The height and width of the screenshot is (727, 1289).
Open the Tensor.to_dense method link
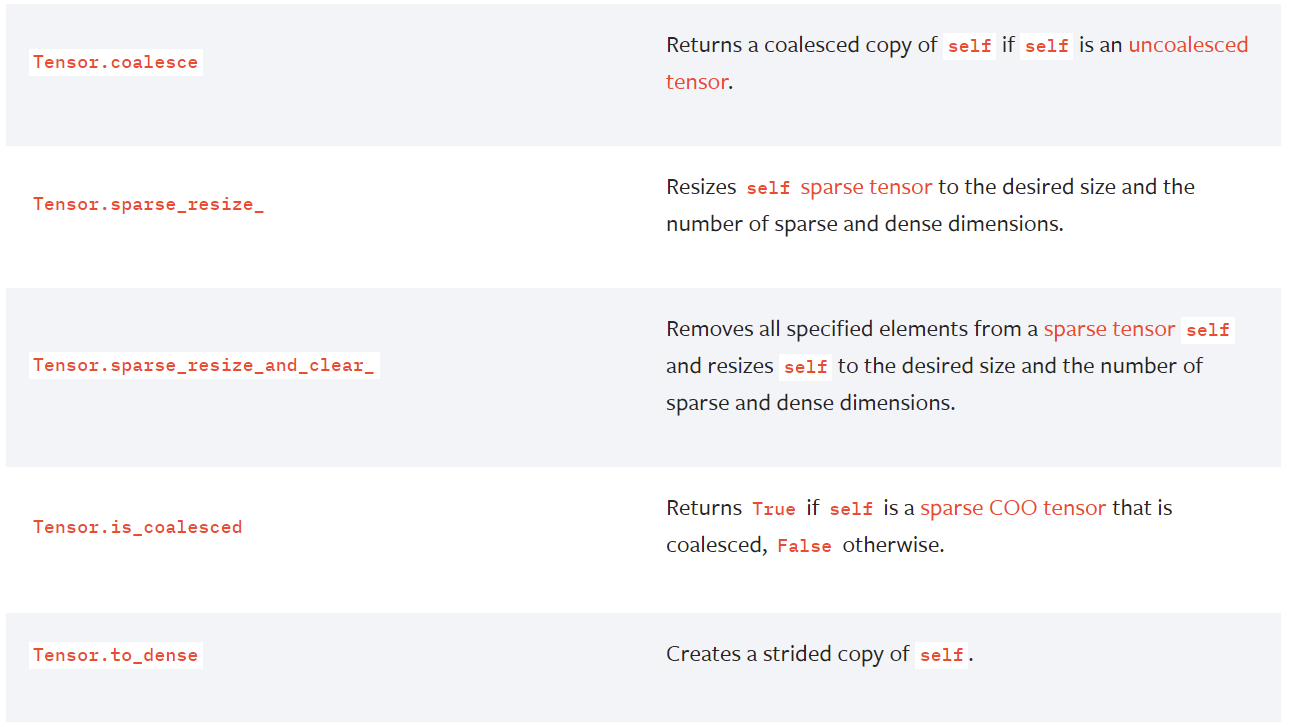115,656
